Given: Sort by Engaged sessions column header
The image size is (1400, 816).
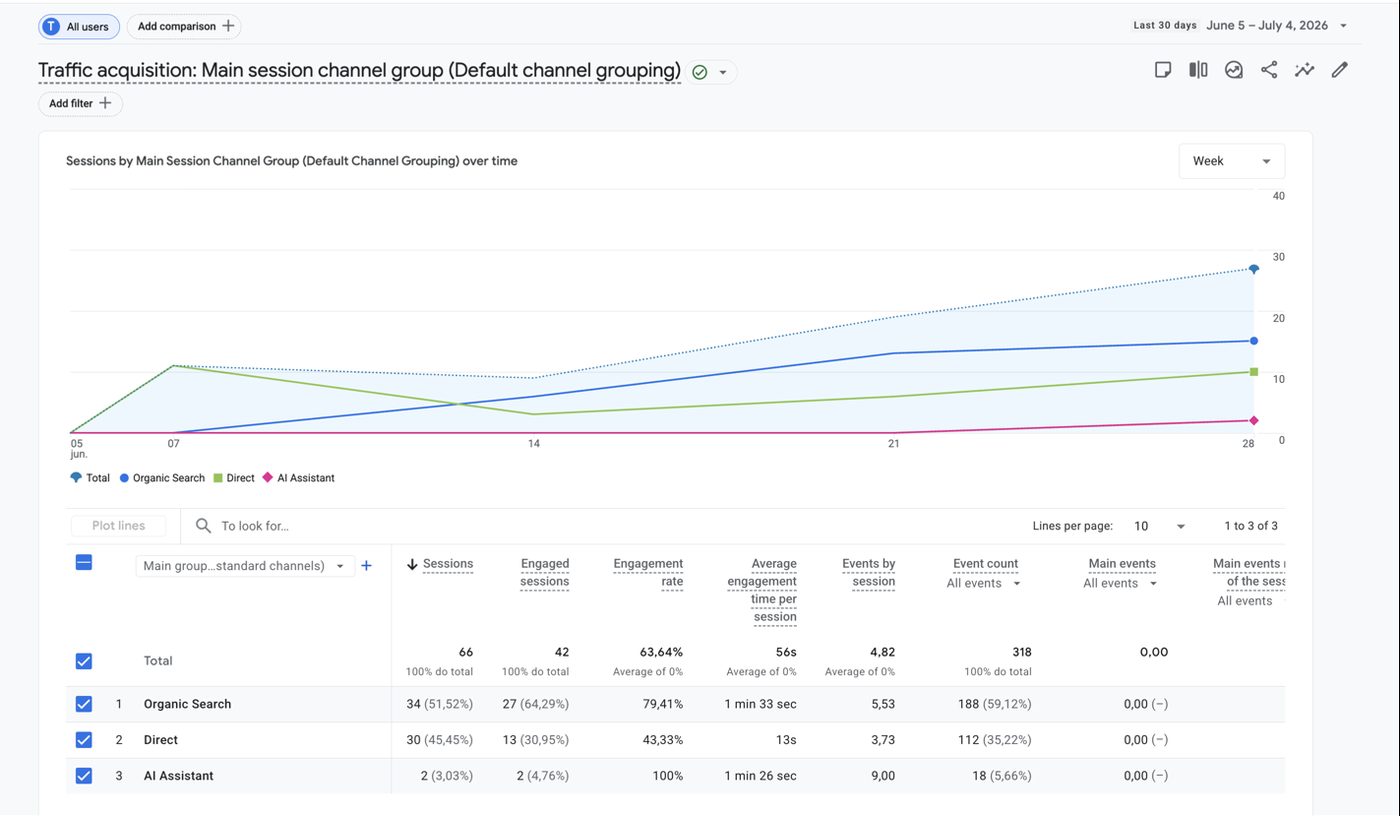Looking at the screenshot, I should point(544,573).
